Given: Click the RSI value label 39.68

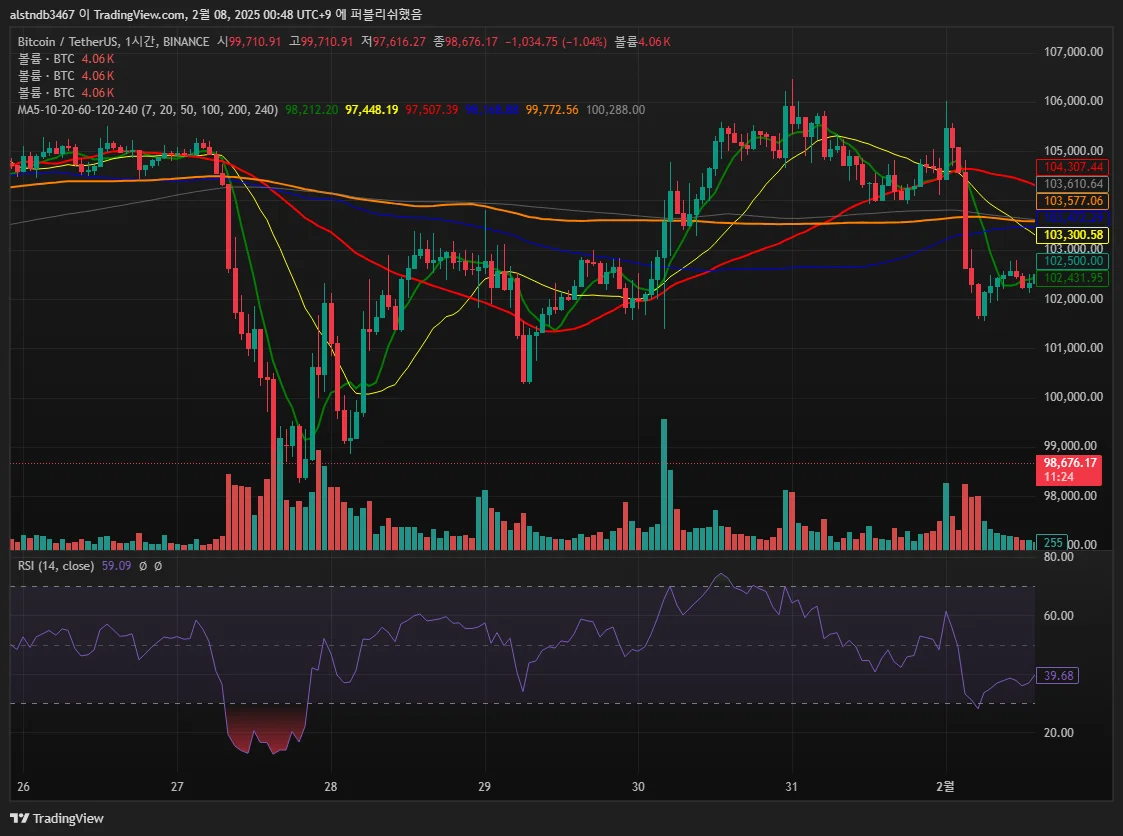Looking at the screenshot, I should (x=1058, y=676).
